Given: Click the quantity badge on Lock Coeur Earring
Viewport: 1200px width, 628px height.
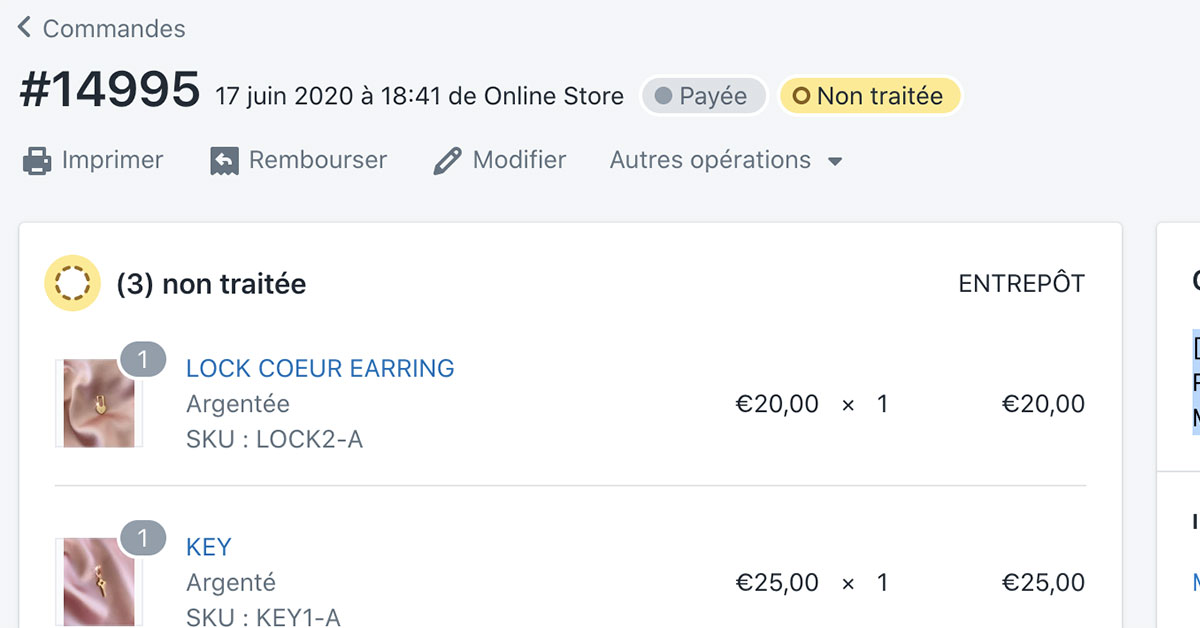Looking at the screenshot, I should 142,360.
